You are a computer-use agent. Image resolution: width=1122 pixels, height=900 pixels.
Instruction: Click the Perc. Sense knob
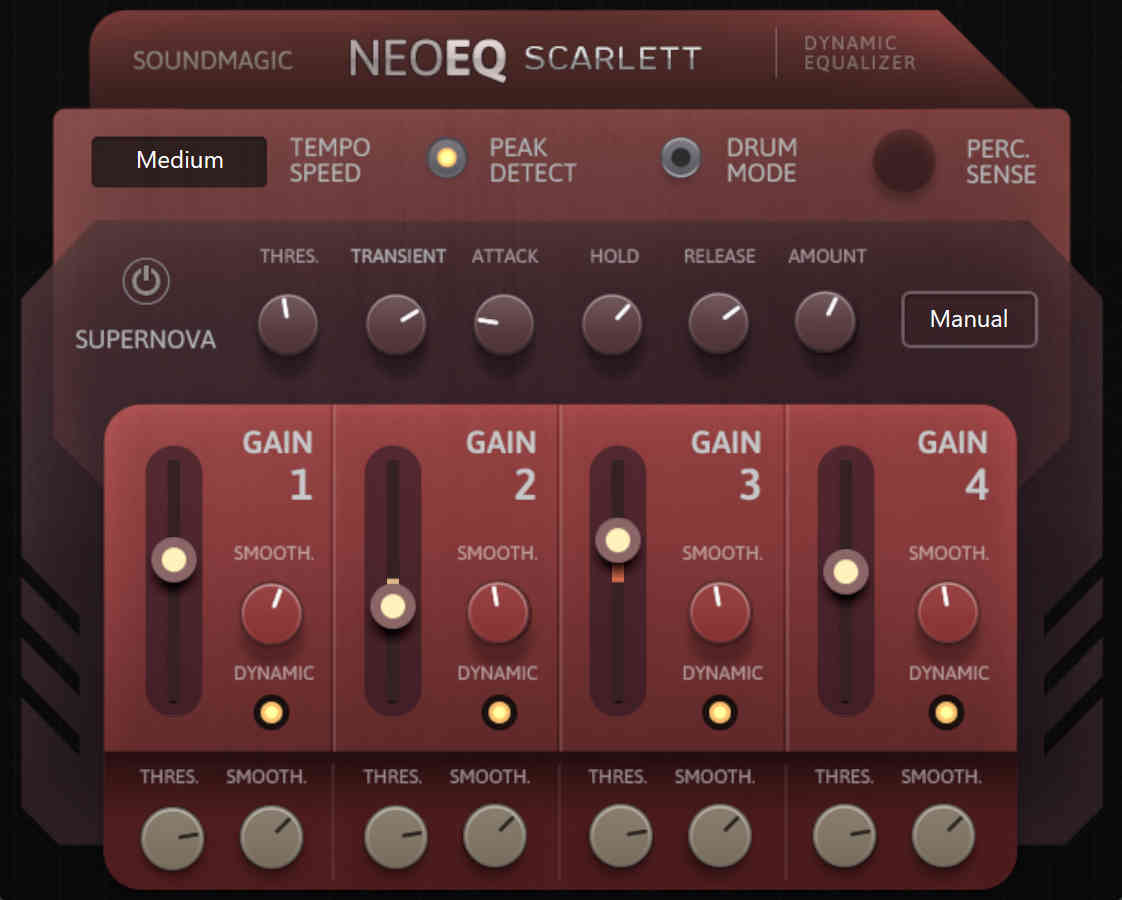tap(904, 160)
